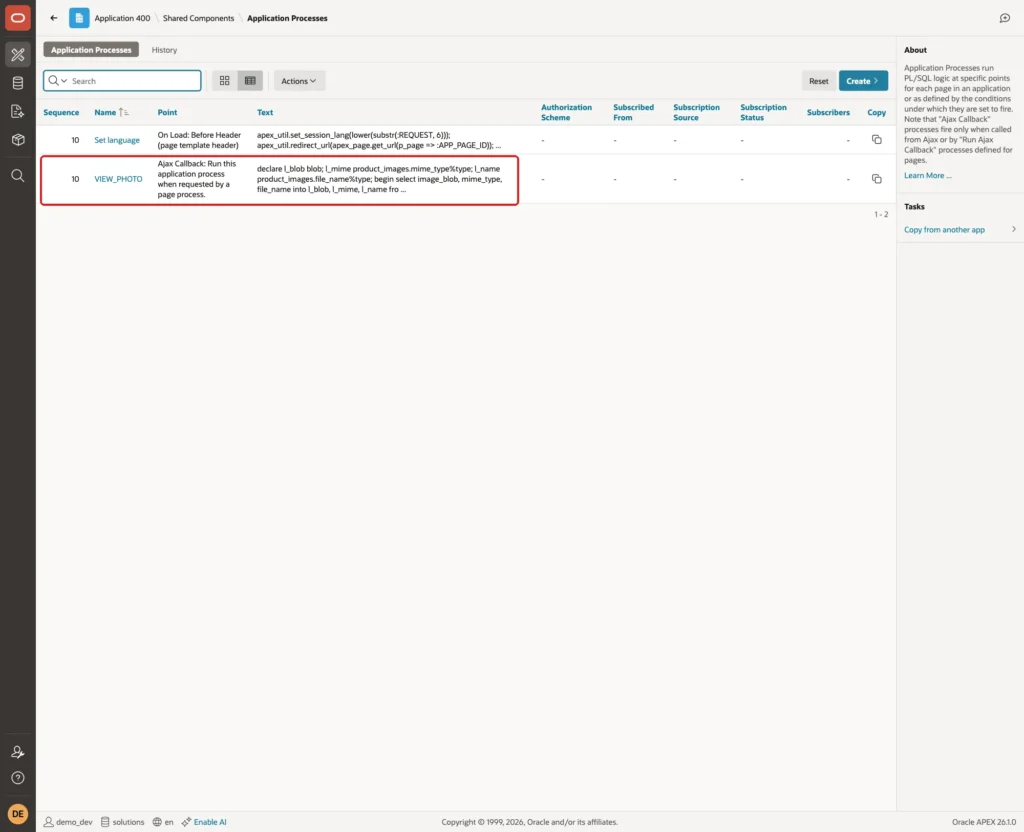Screen dimensions: 1024x832
Task: Click the sidebar search magnifier icon
Action: (x=18, y=176)
